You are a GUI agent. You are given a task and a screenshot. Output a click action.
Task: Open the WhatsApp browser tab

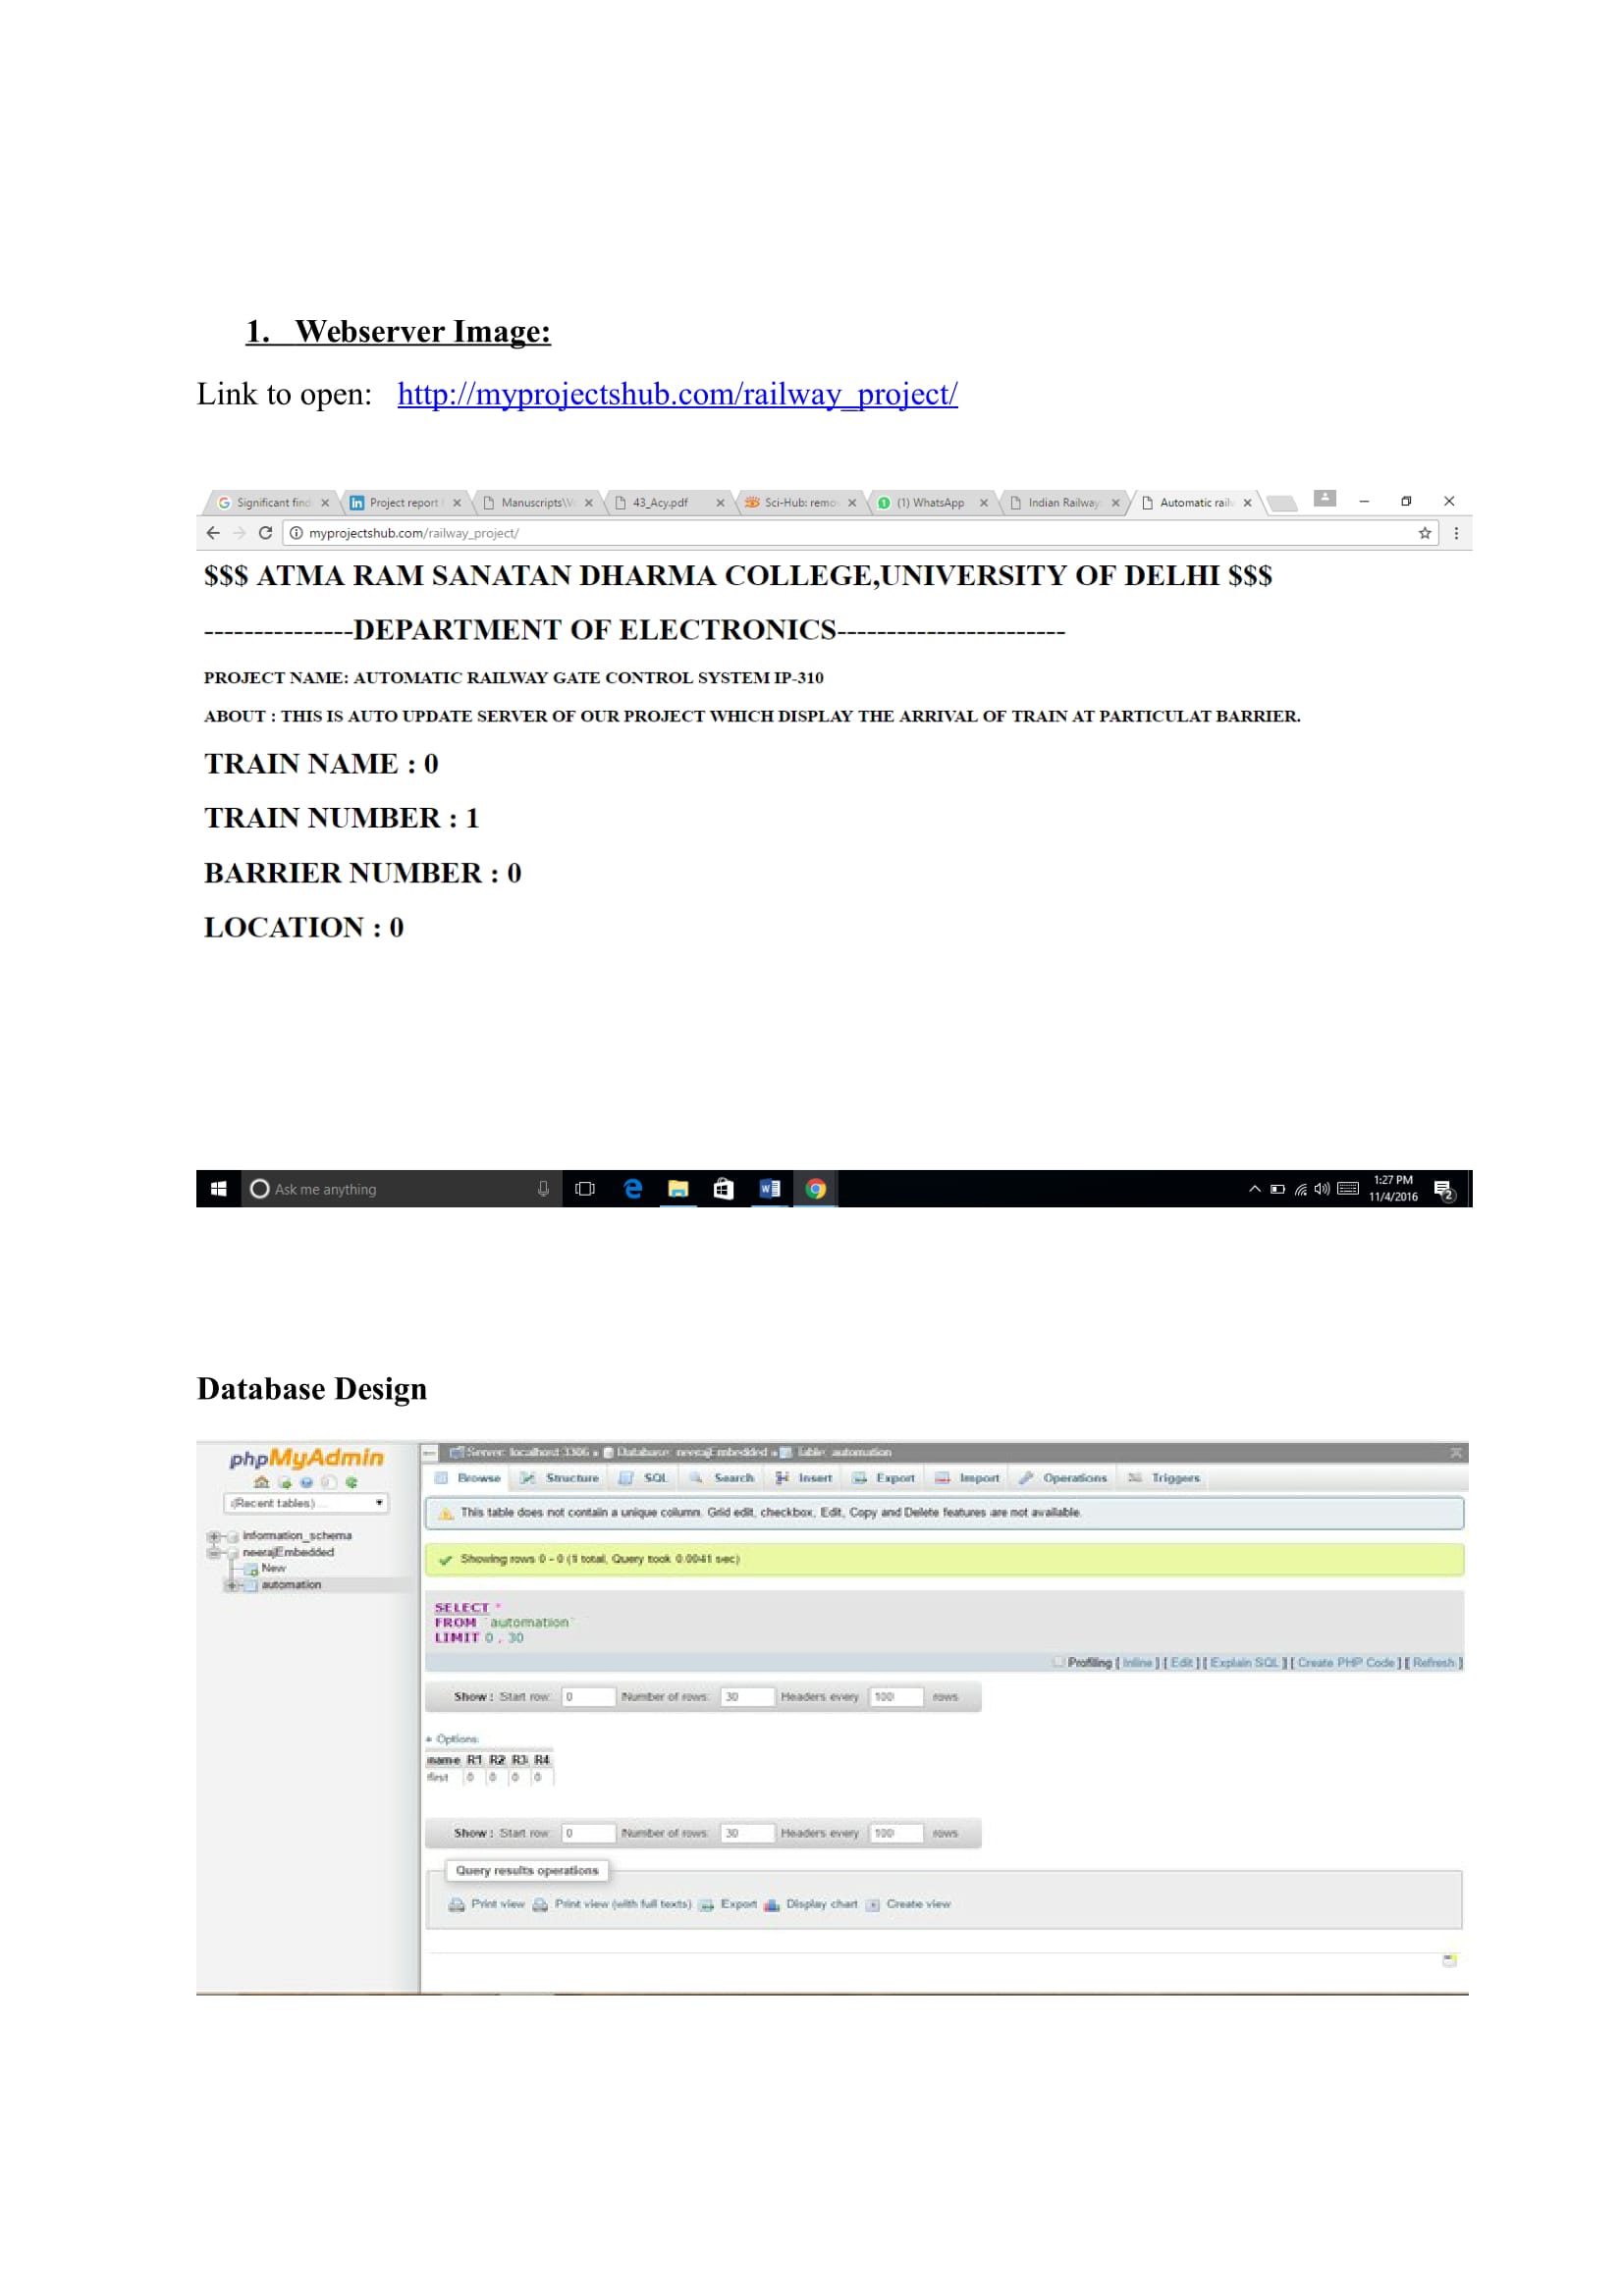tap(929, 503)
